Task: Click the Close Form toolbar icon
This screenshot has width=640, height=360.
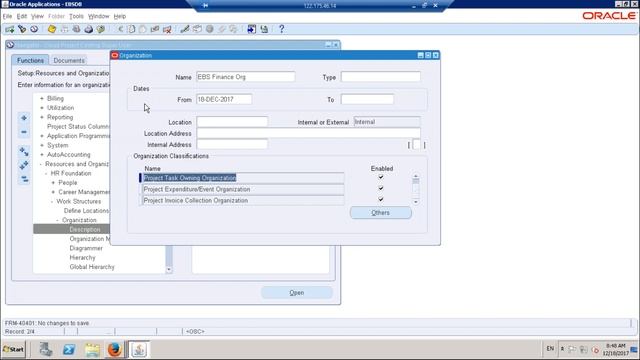Action: pyautogui.click(x=101, y=29)
